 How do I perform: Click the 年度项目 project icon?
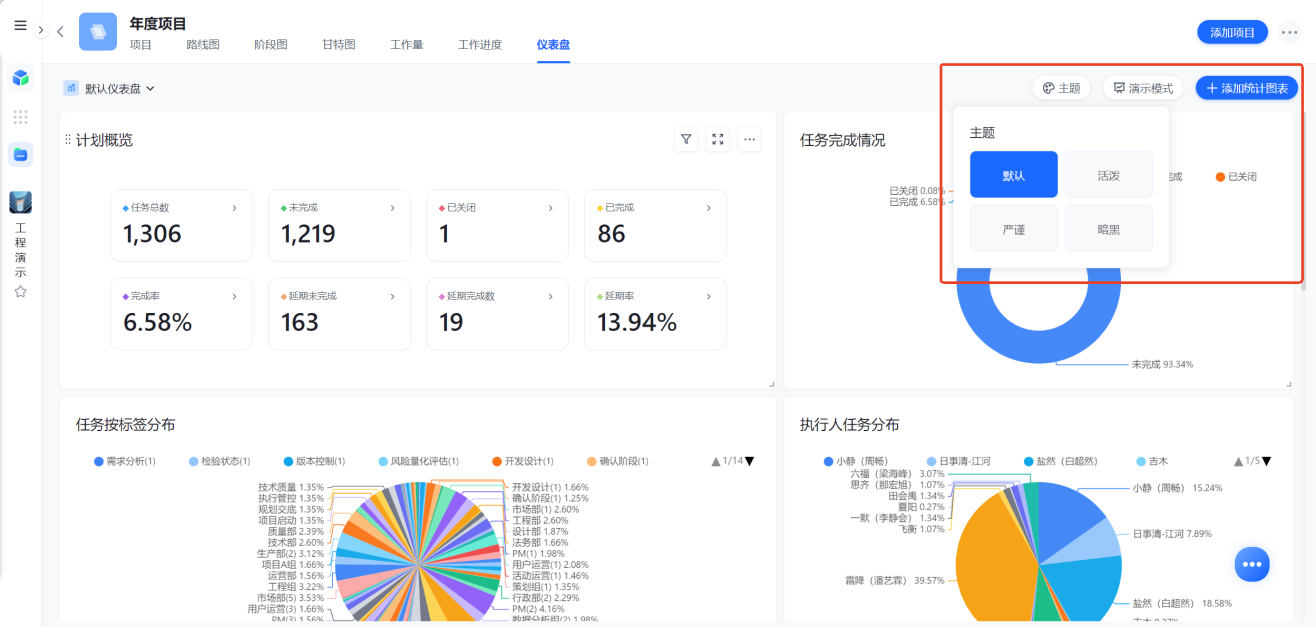pos(98,32)
